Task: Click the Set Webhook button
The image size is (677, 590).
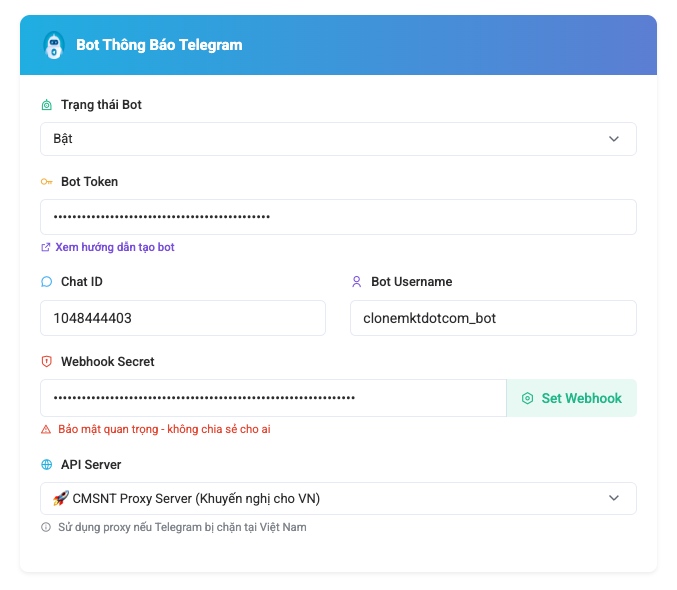Action: [572, 398]
